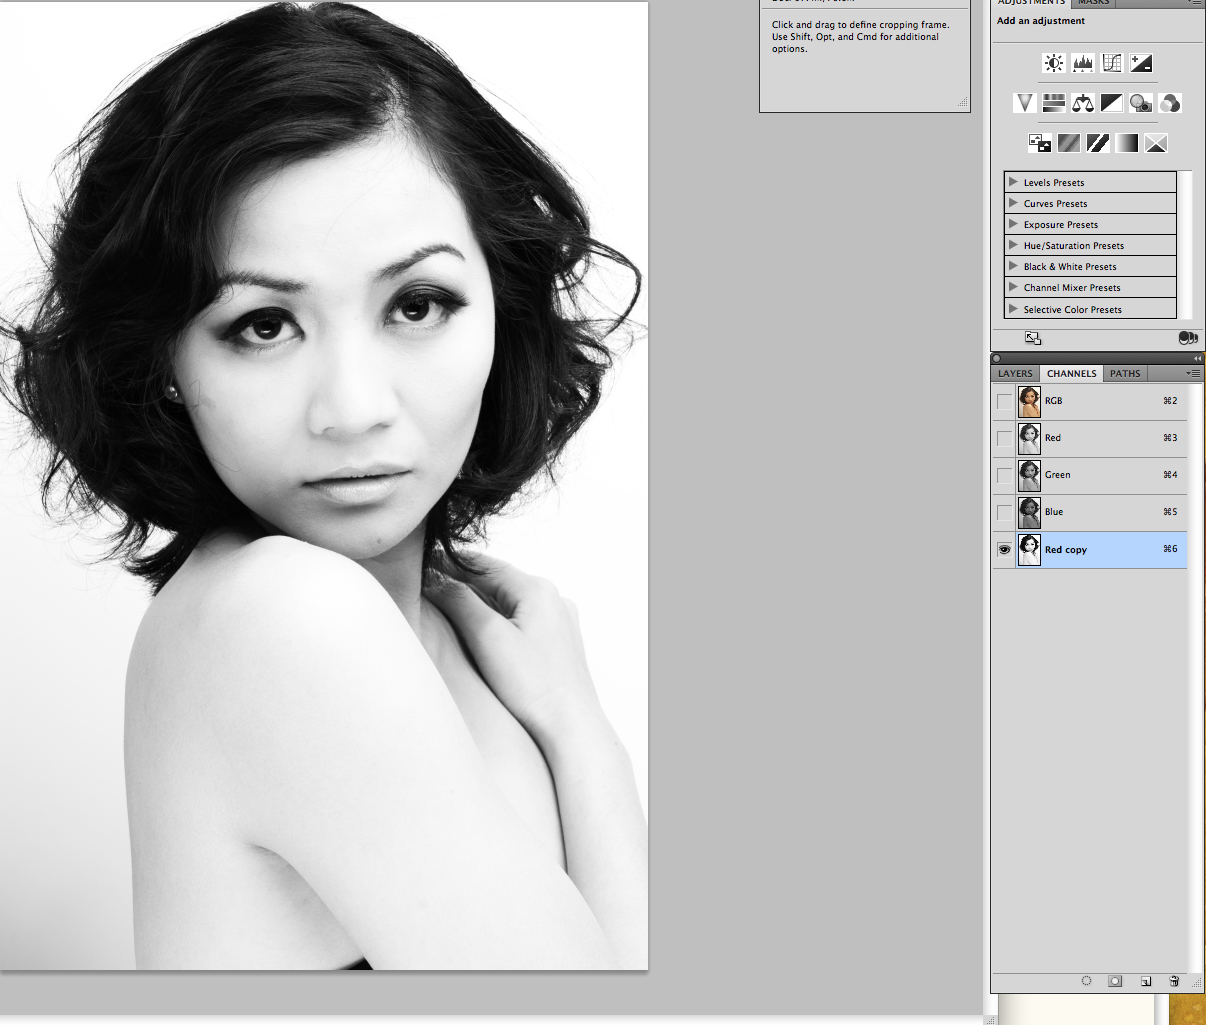
Task: Load channel as selection
Action: point(1087,981)
